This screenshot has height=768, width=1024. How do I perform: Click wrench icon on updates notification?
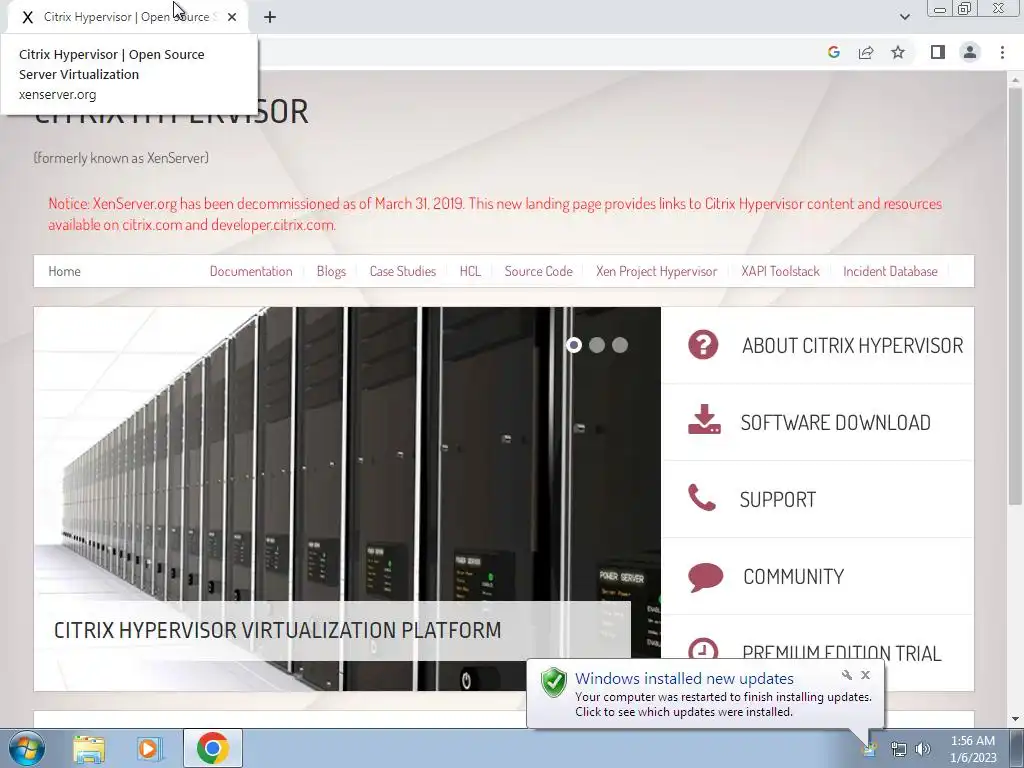846,675
